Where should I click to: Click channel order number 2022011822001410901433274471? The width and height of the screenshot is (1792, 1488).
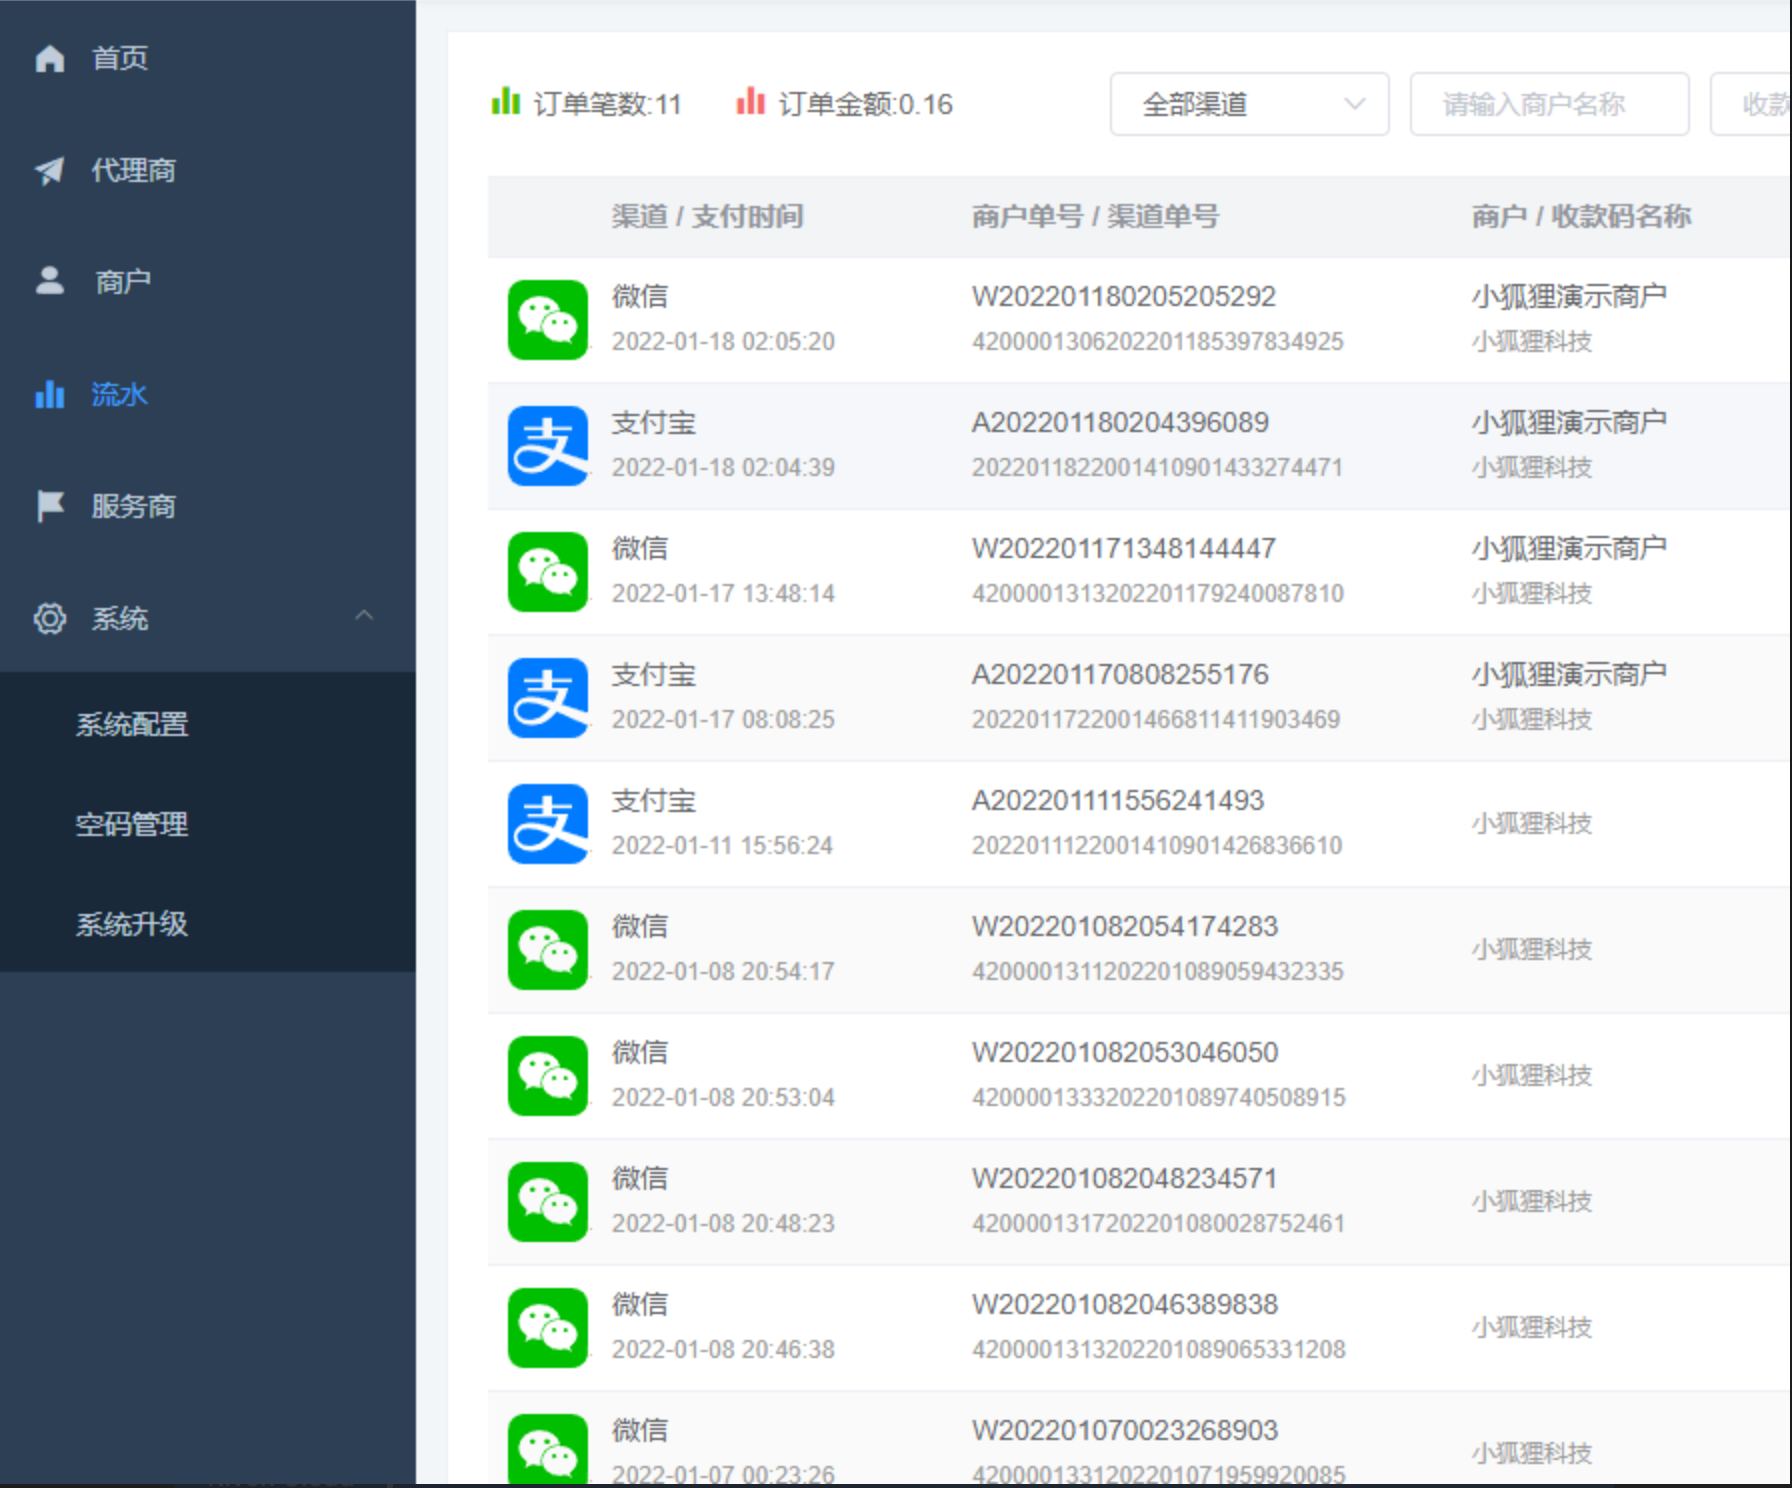click(x=1157, y=467)
